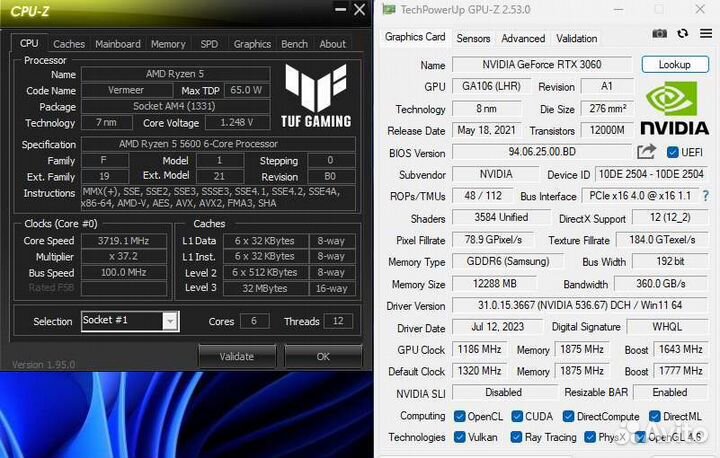Viewport: 720px width, 458px height.
Task: Click the Code Name value Vermeer
Action: point(127,90)
